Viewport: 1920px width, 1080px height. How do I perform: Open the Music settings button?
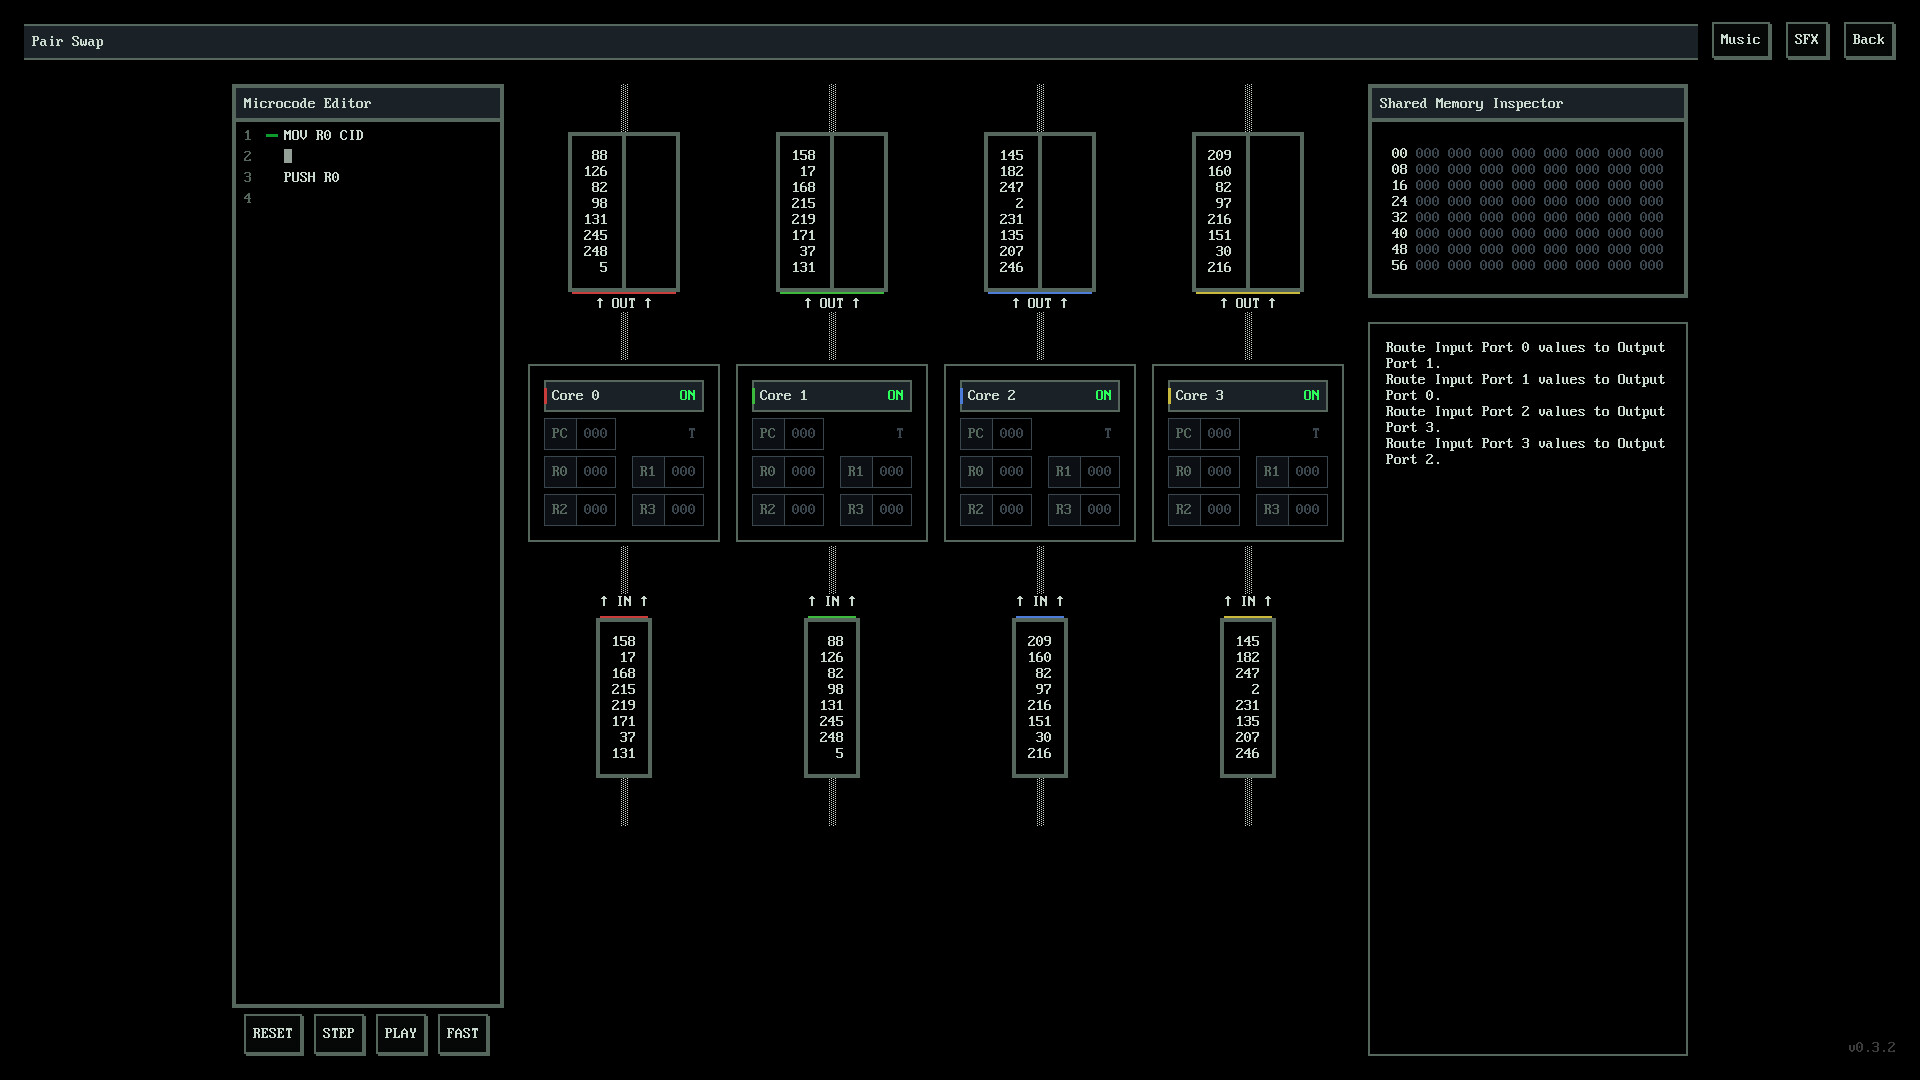click(x=1740, y=40)
